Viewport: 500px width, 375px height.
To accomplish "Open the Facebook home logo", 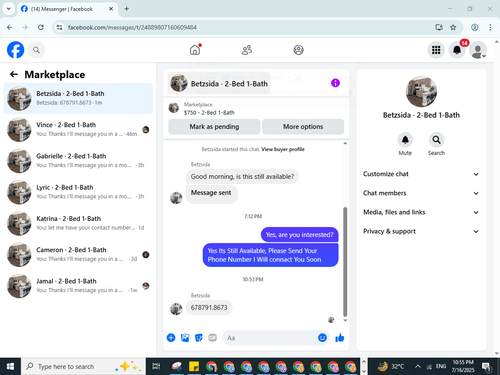I will pos(15,50).
